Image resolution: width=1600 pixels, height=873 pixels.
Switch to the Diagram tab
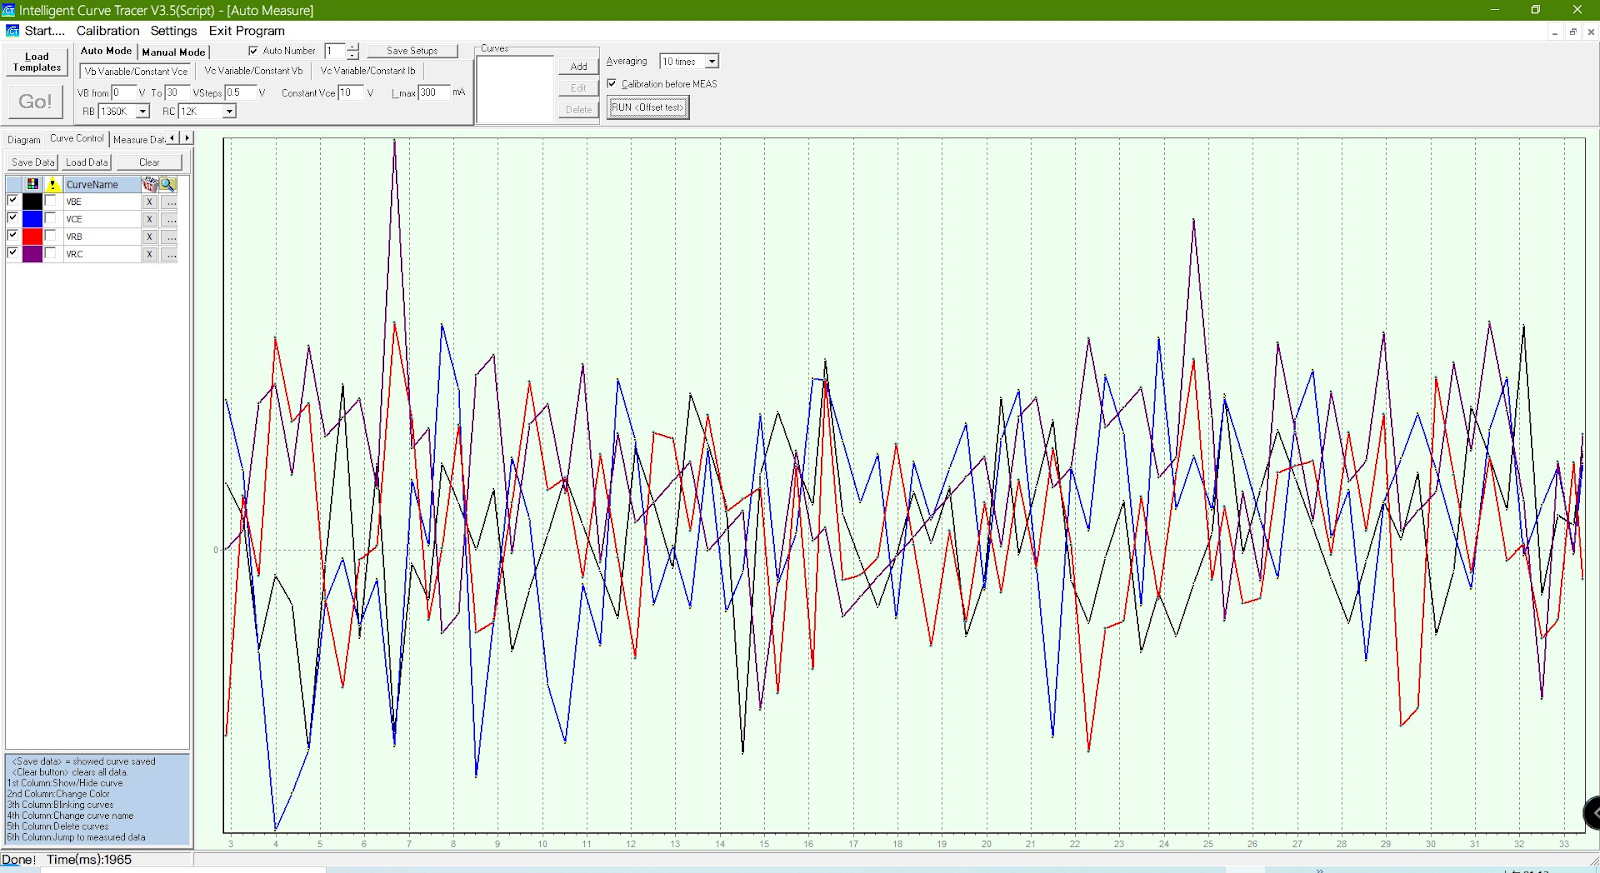pos(24,140)
